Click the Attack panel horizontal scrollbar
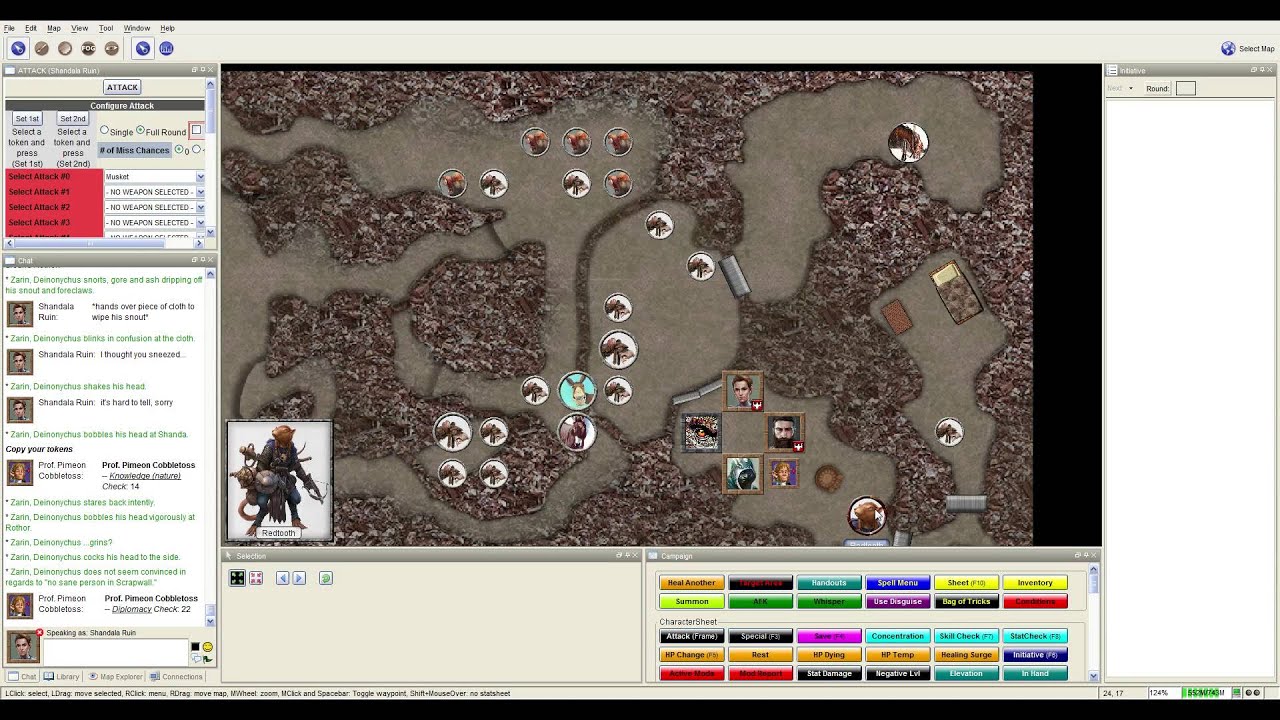 coord(104,243)
